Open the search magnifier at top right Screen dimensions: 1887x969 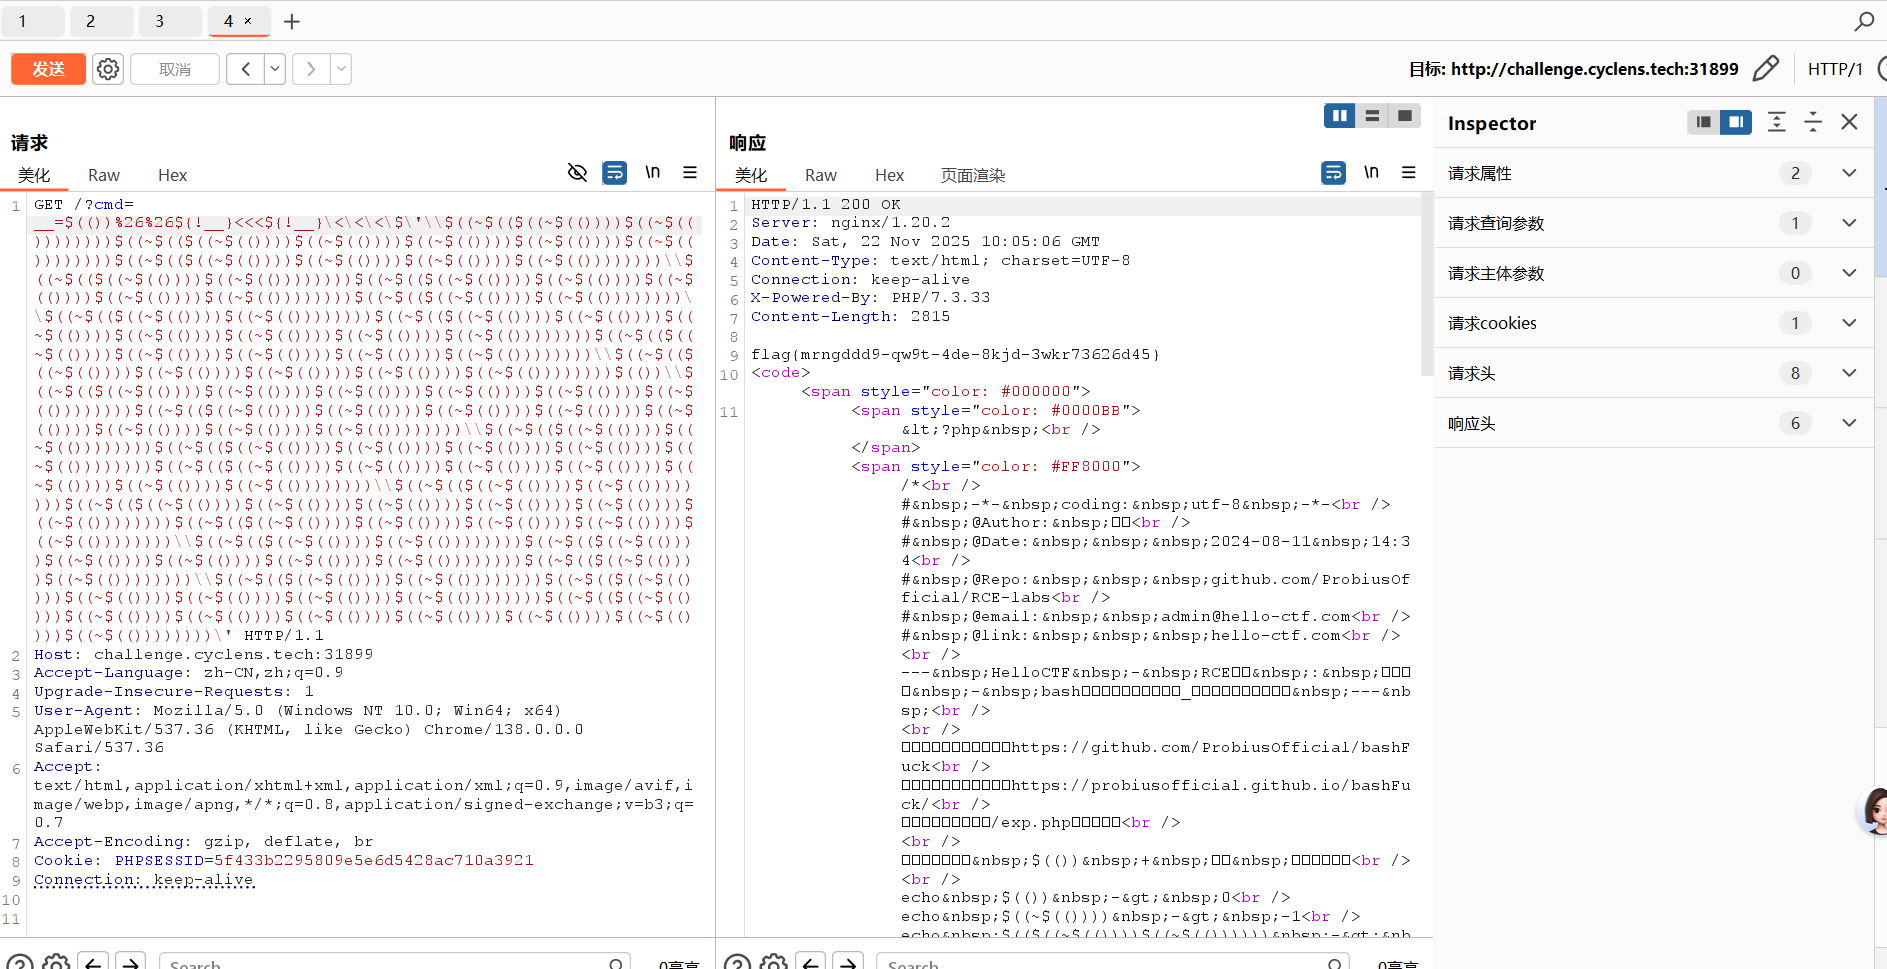pos(1864,21)
